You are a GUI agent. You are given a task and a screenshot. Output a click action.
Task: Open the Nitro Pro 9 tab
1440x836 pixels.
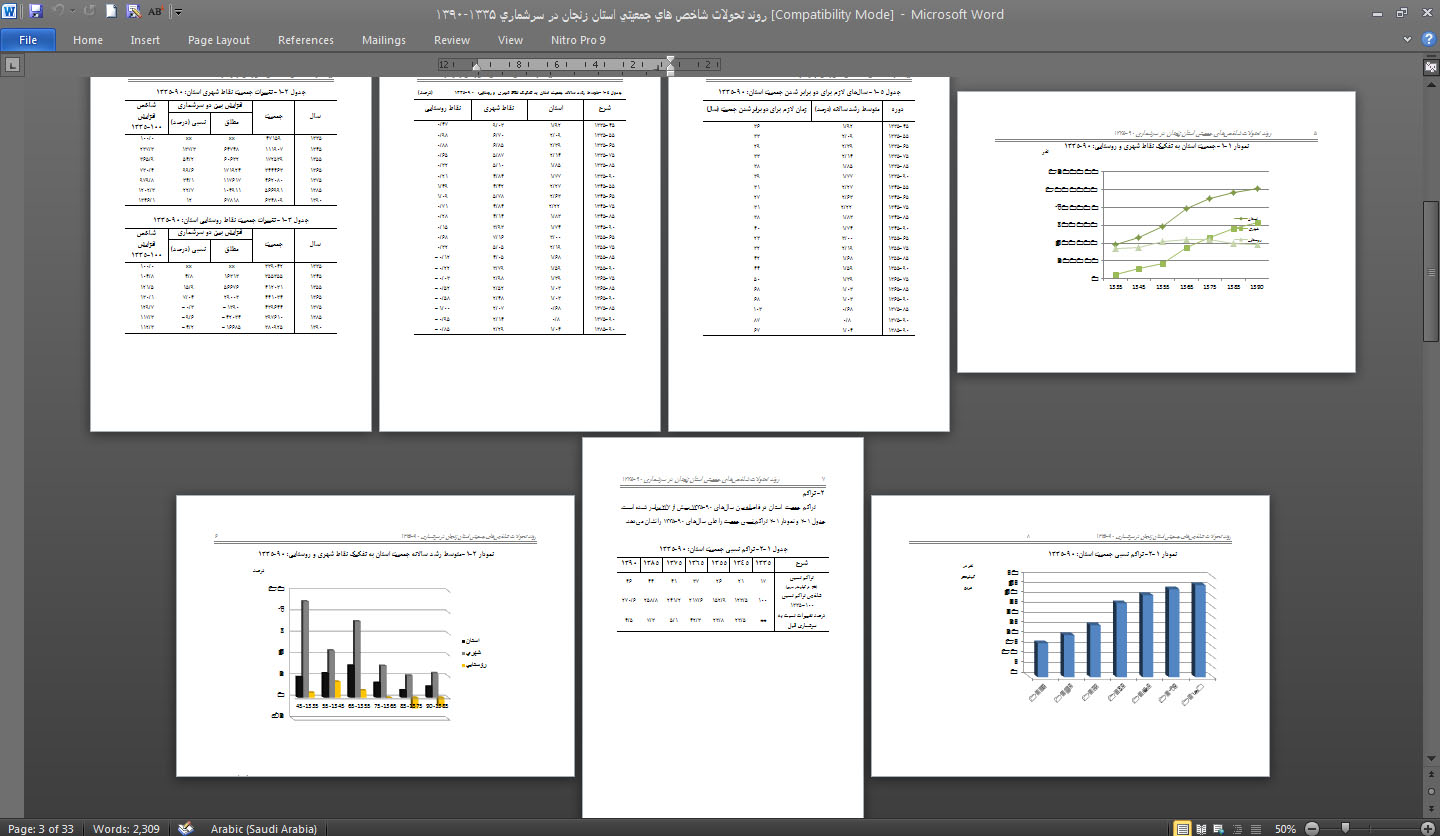pos(578,40)
